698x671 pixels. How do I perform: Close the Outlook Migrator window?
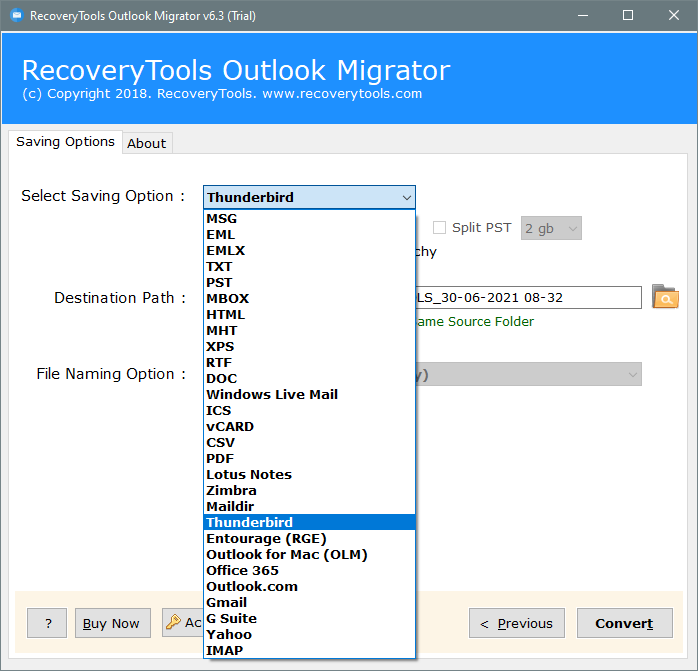coord(674,16)
